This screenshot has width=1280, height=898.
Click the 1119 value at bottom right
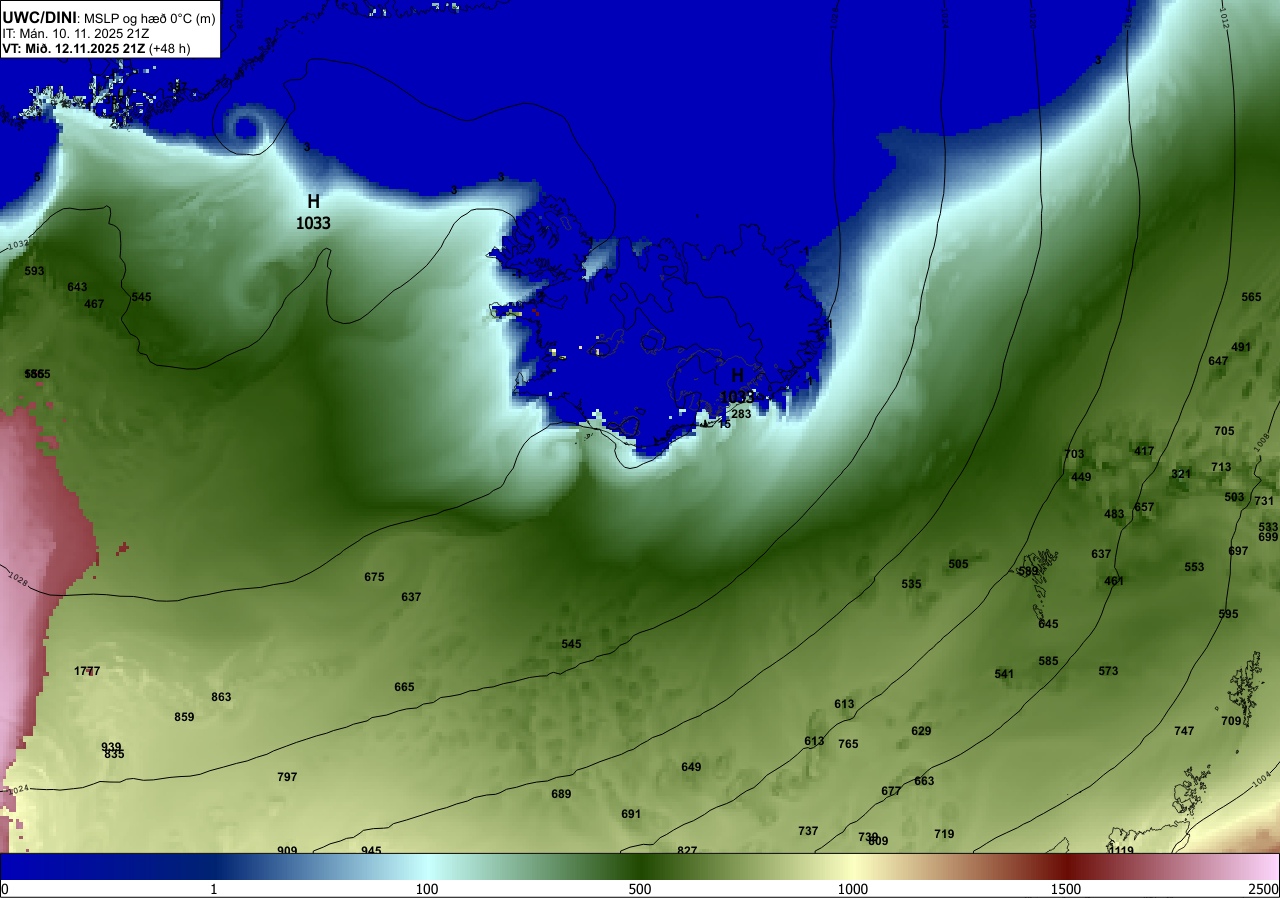pos(1121,850)
